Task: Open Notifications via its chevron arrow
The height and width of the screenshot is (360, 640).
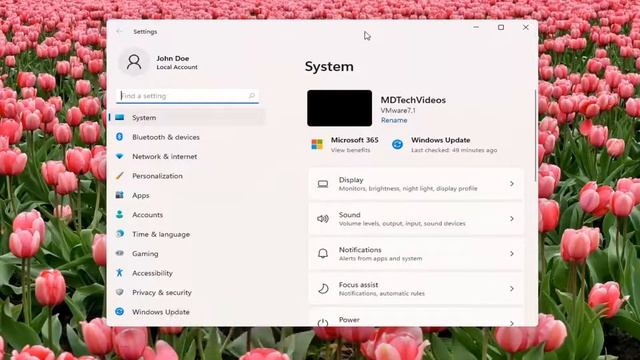Action: [511, 254]
